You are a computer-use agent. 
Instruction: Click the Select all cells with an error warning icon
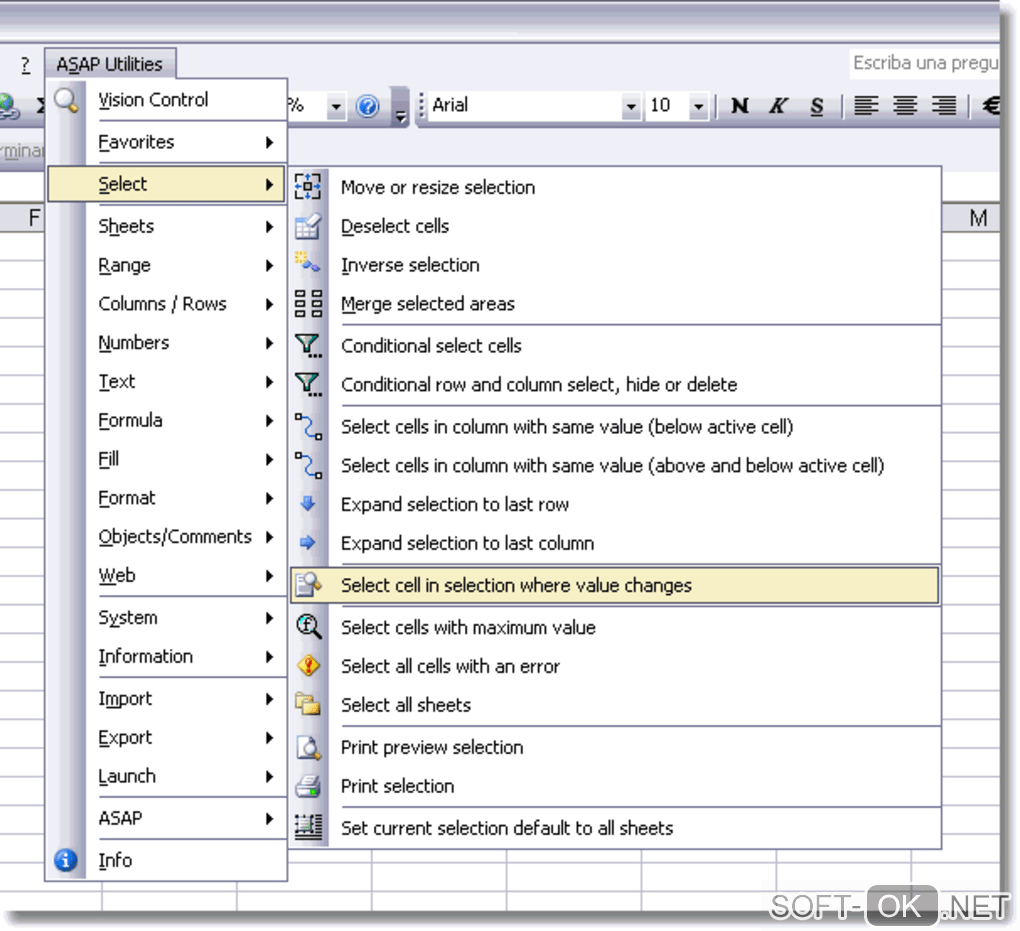coord(308,666)
